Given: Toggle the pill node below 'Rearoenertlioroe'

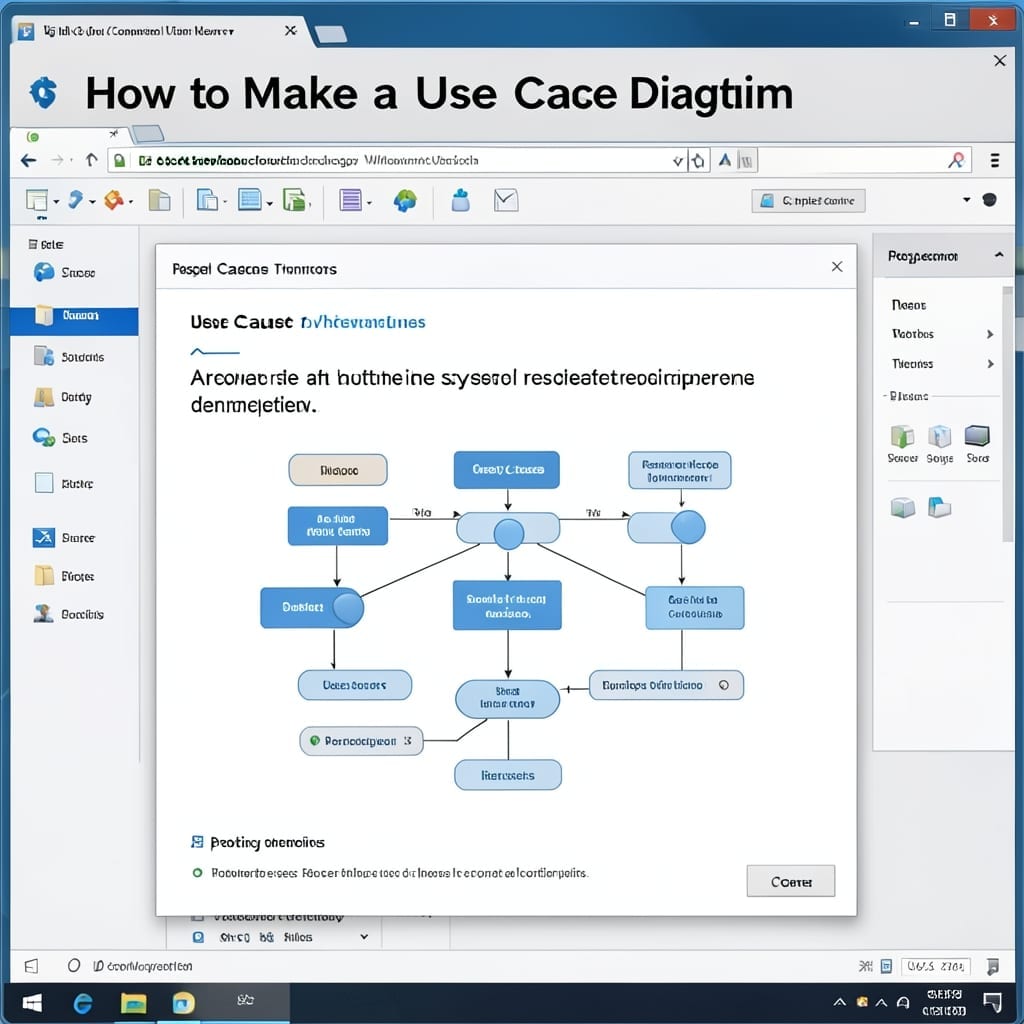Looking at the screenshot, I should point(667,527).
